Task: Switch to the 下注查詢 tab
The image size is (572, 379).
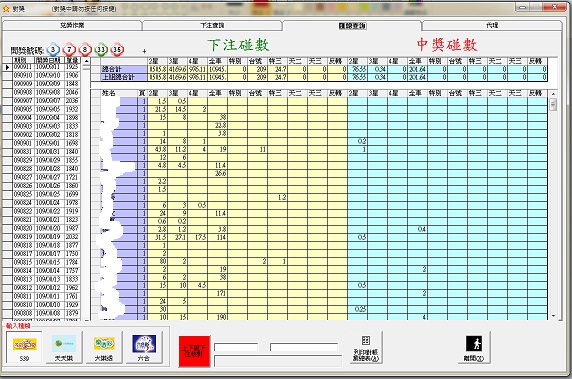Action: (212, 25)
